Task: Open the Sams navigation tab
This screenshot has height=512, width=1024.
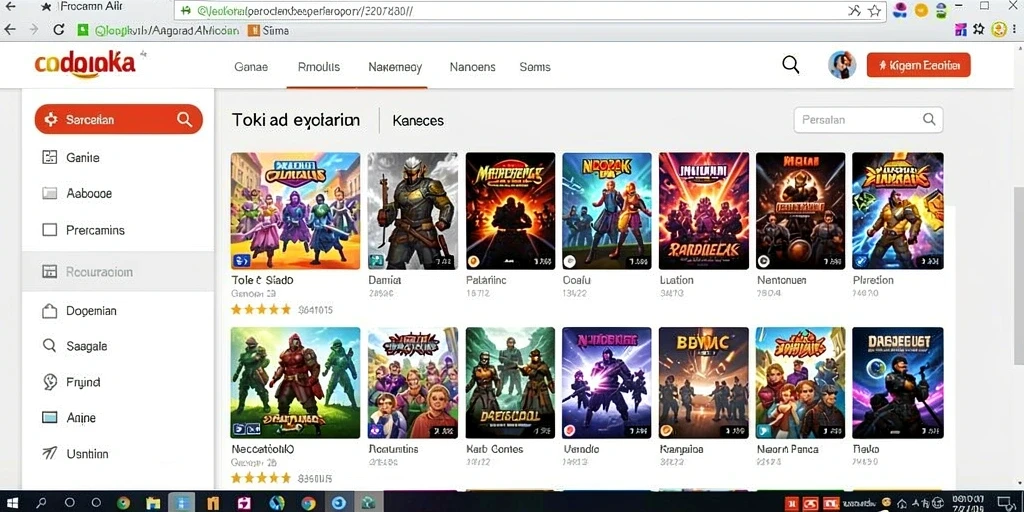Action: coord(535,67)
